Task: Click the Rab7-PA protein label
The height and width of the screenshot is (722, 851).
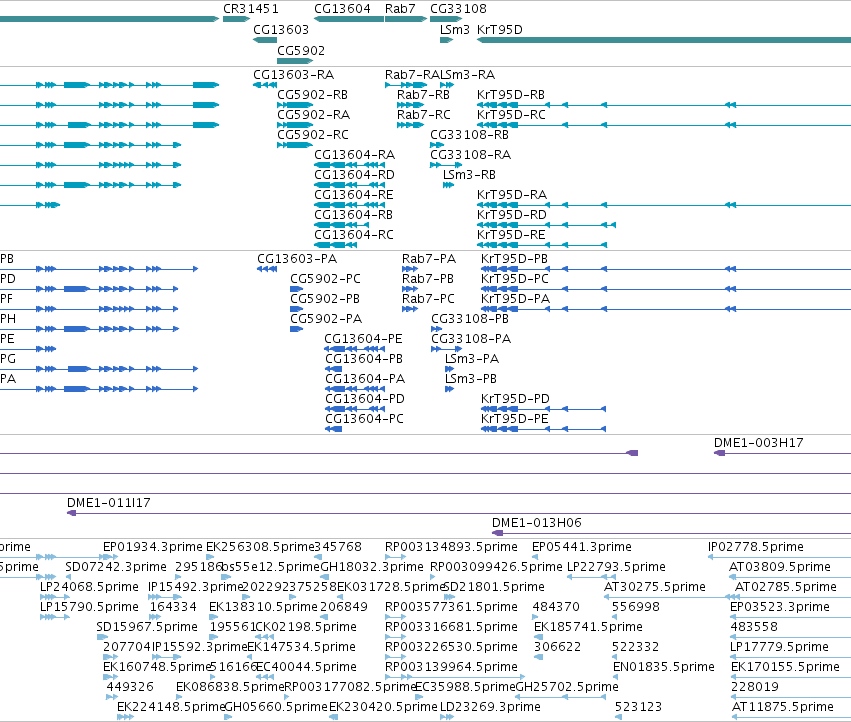Action: coord(429,258)
